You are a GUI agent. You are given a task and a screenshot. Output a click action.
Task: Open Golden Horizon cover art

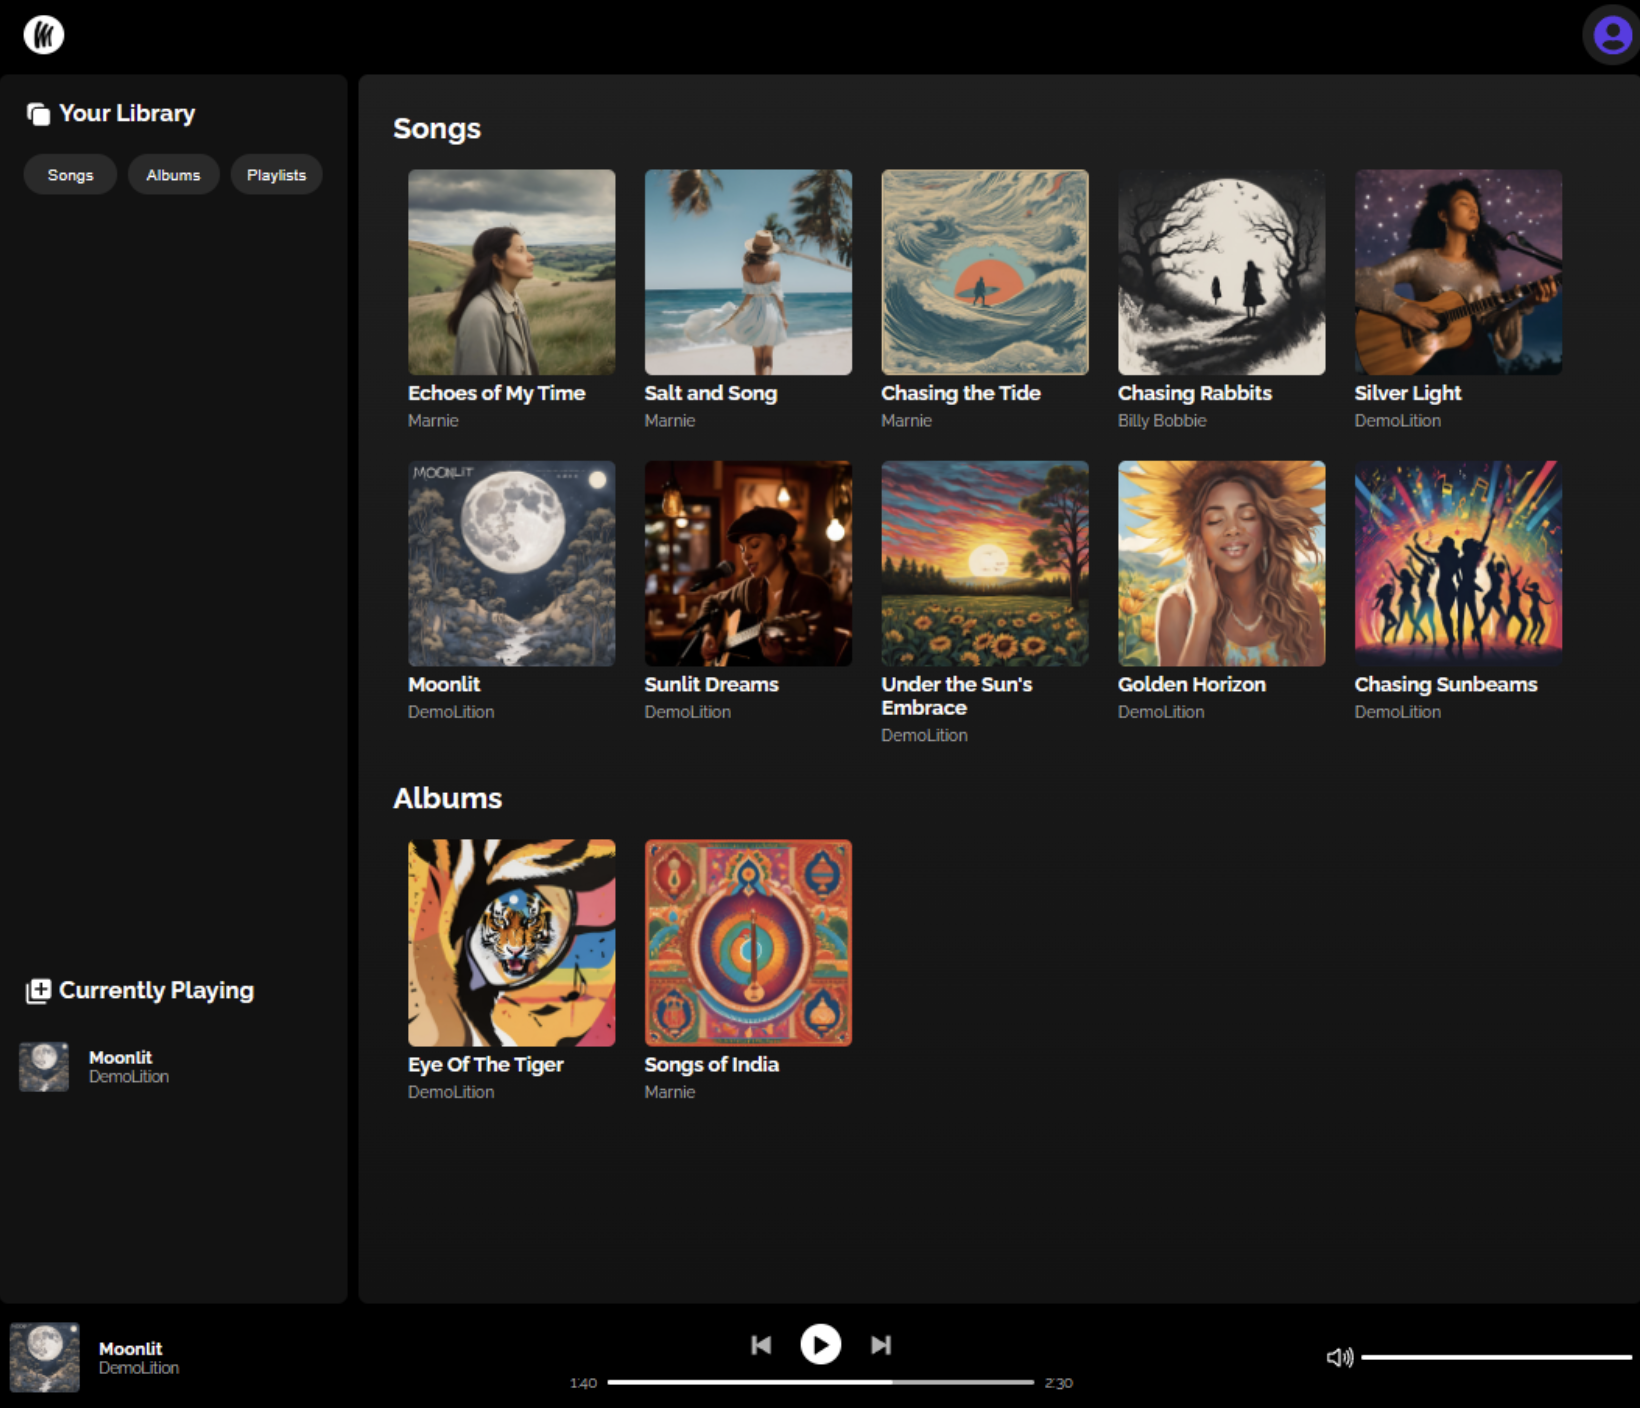pyautogui.click(x=1222, y=563)
